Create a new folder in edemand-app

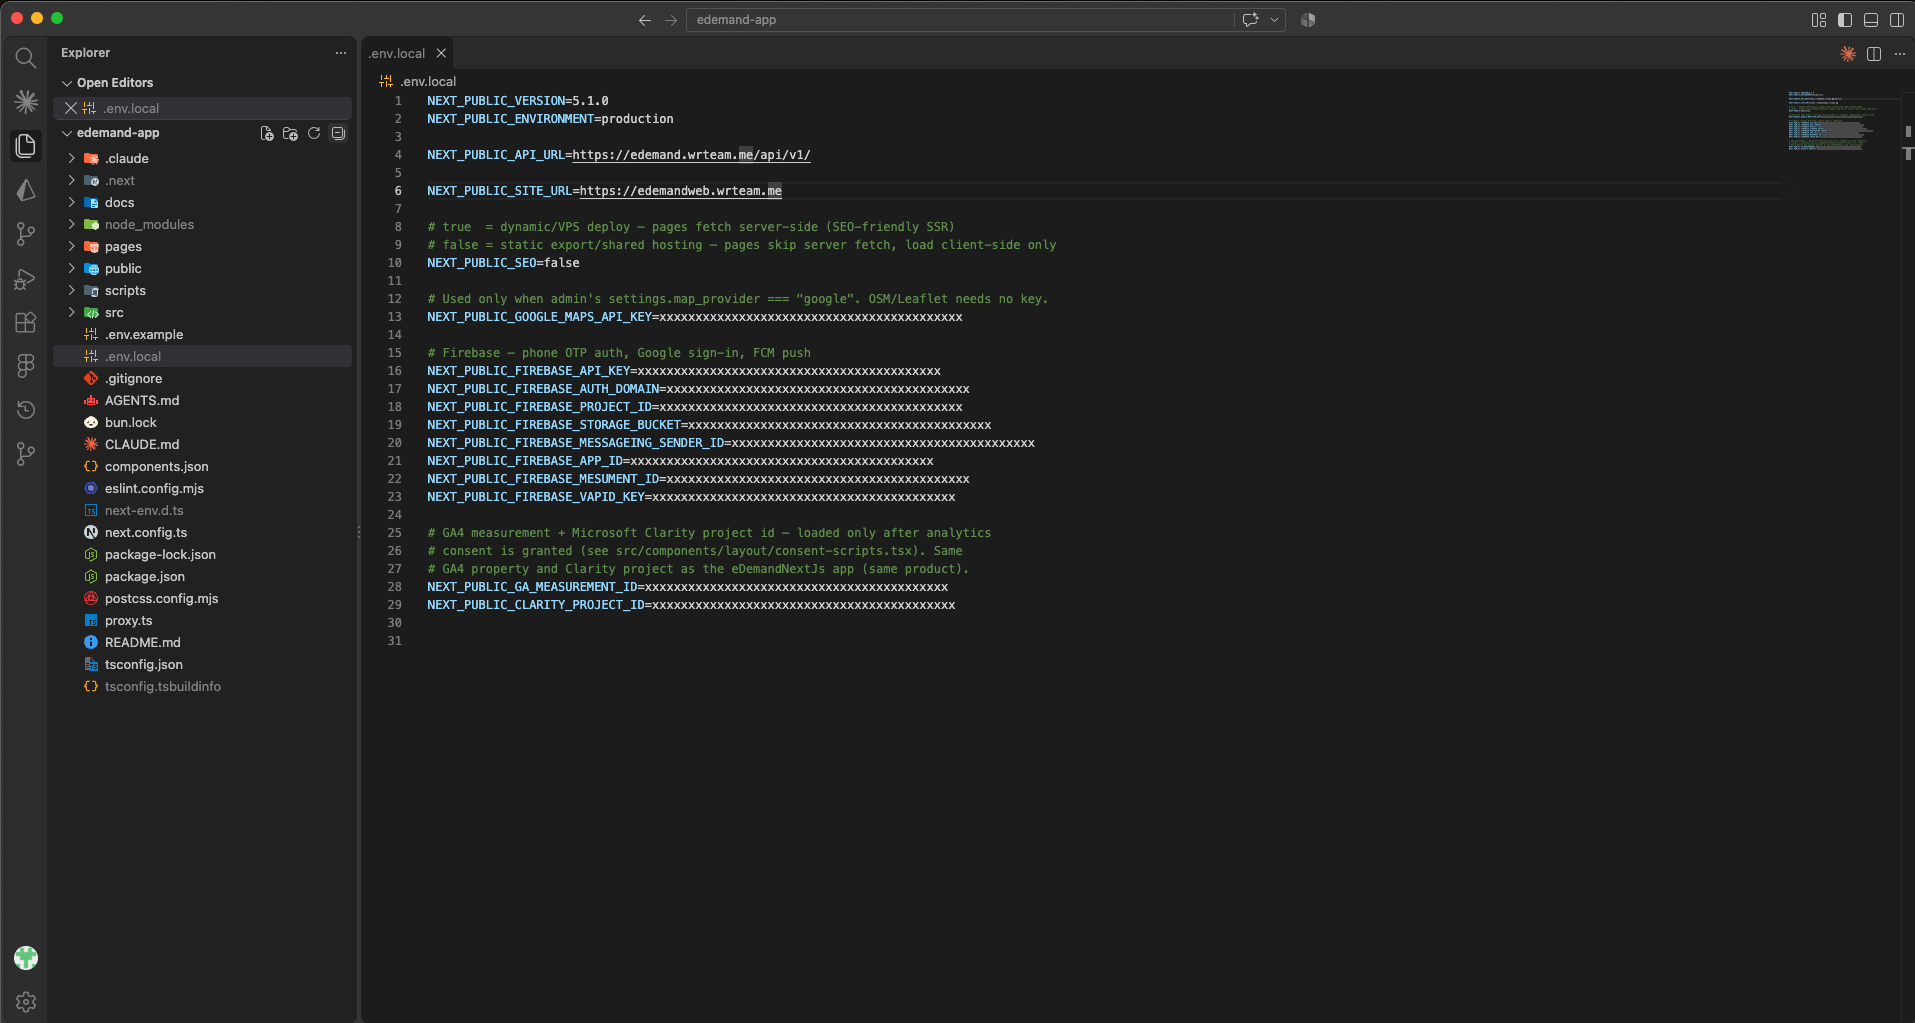(x=290, y=133)
